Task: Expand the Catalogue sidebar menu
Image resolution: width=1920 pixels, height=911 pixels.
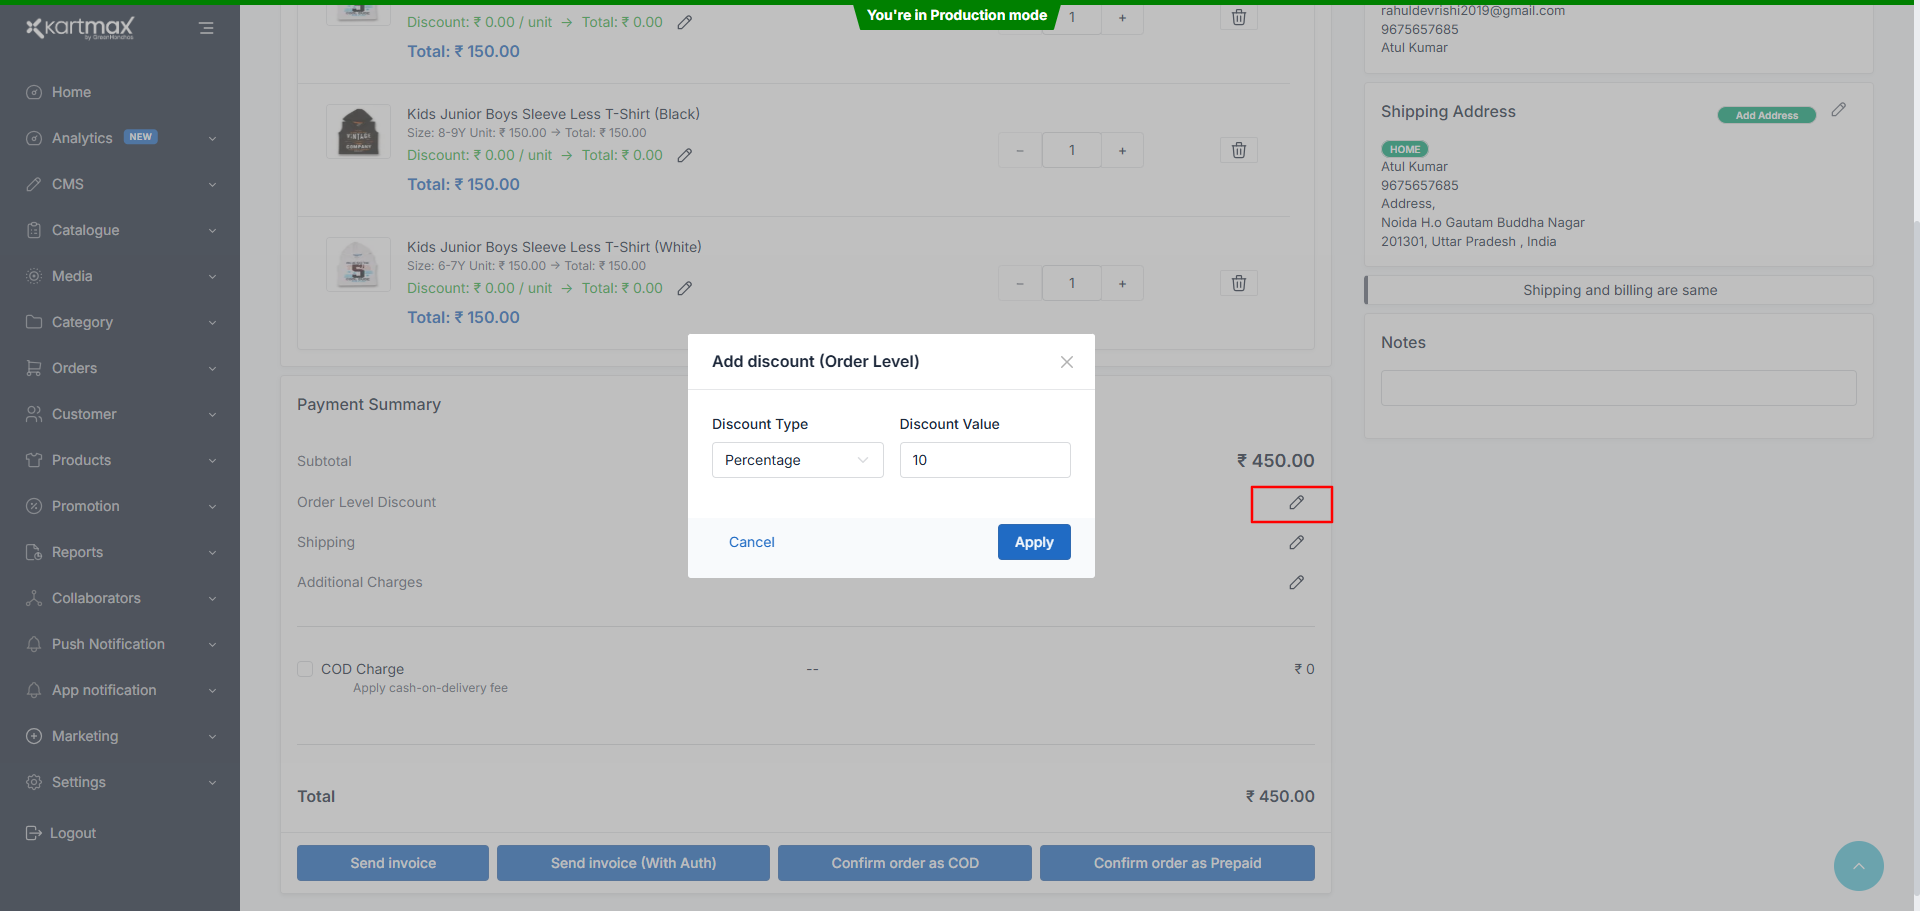Action: [120, 230]
